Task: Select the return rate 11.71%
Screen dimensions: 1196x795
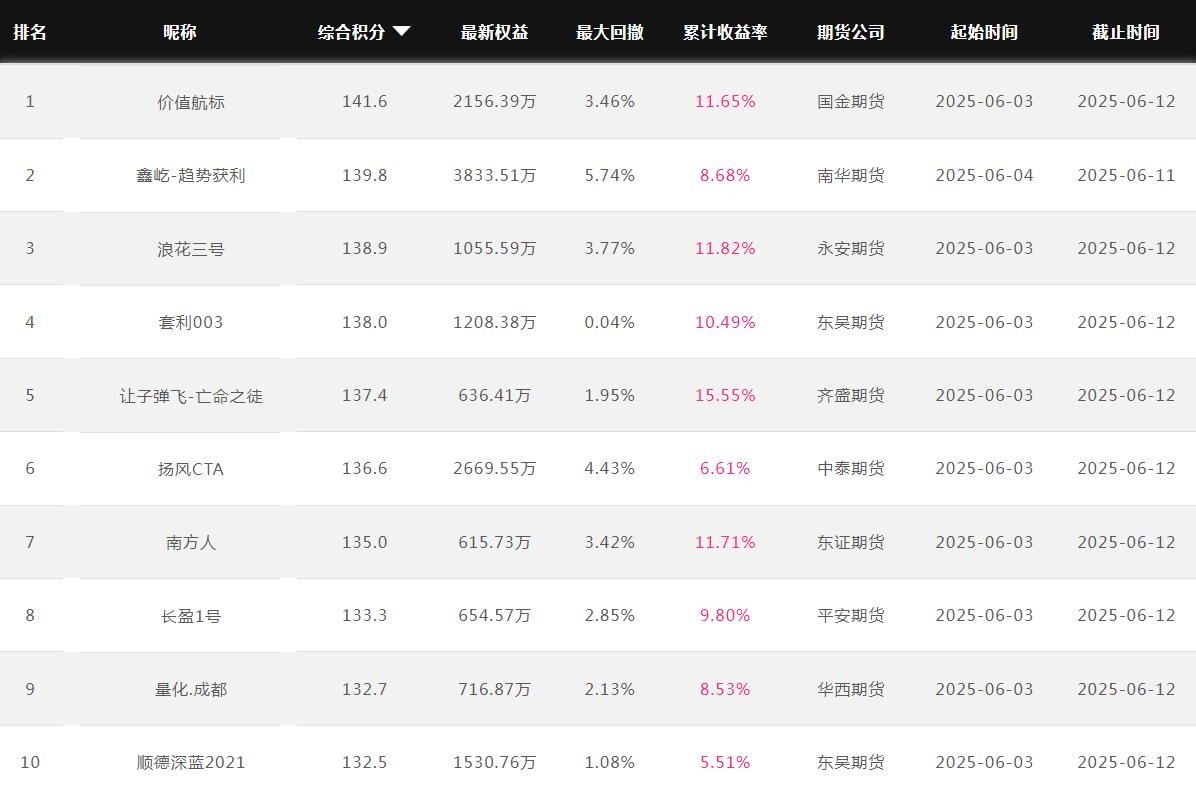Action: 725,542
